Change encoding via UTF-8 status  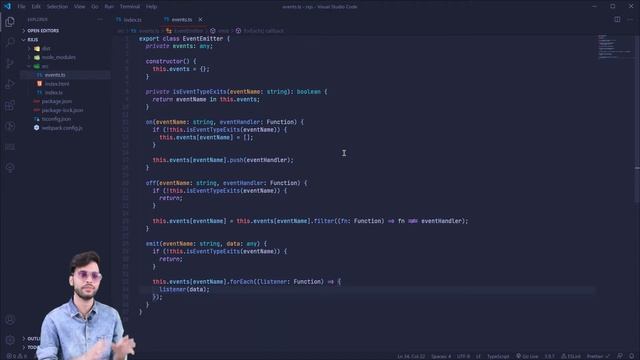[x=463, y=356]
